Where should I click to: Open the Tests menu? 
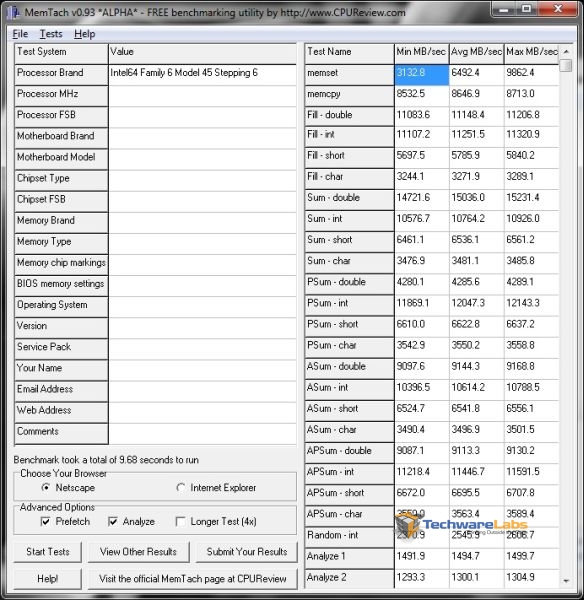coord(51,34)
